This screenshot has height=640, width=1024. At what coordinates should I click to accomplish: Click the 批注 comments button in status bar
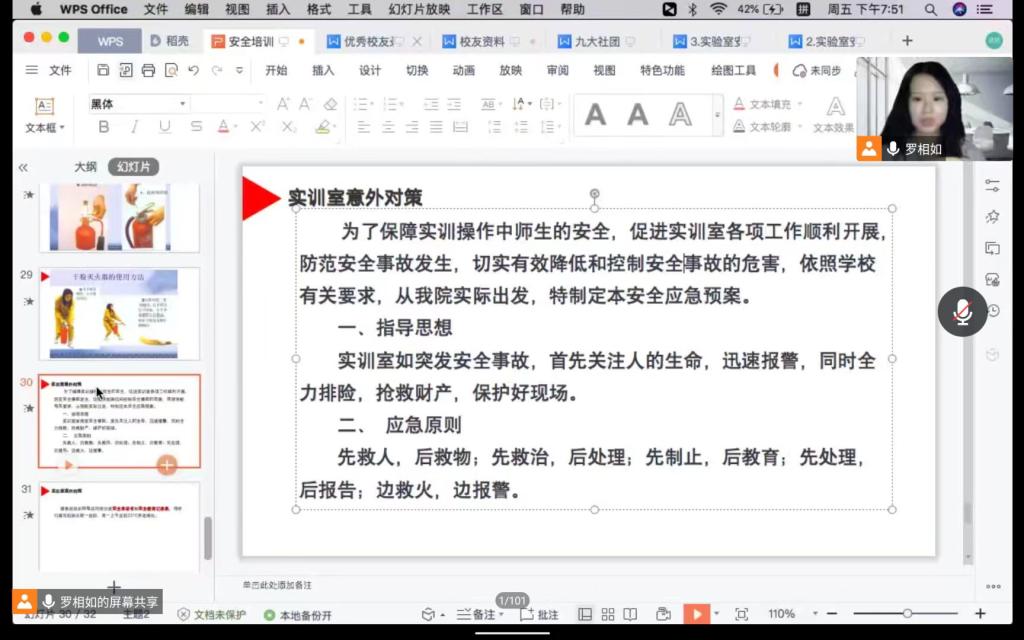(x=540, y=614)
